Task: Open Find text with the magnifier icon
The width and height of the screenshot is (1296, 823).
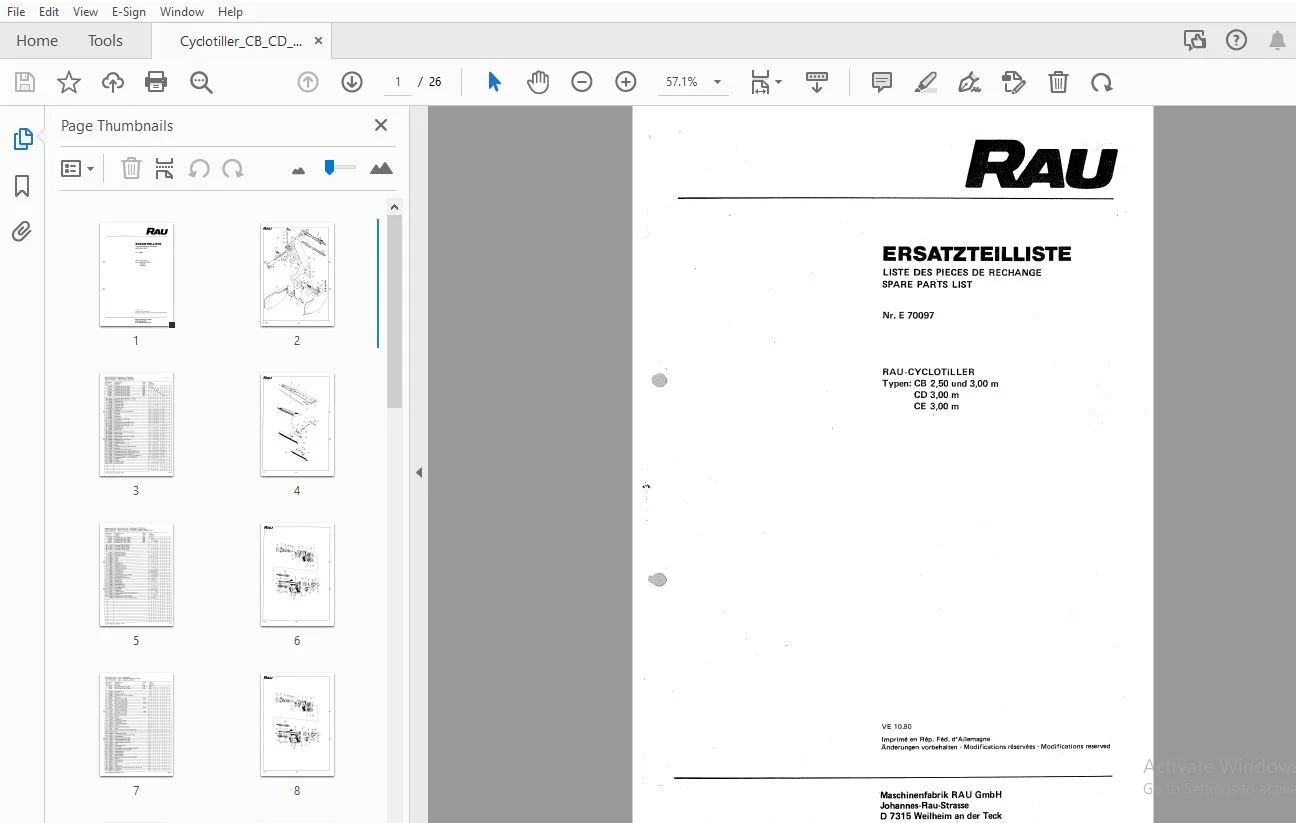Action: [x=201, y=82]
